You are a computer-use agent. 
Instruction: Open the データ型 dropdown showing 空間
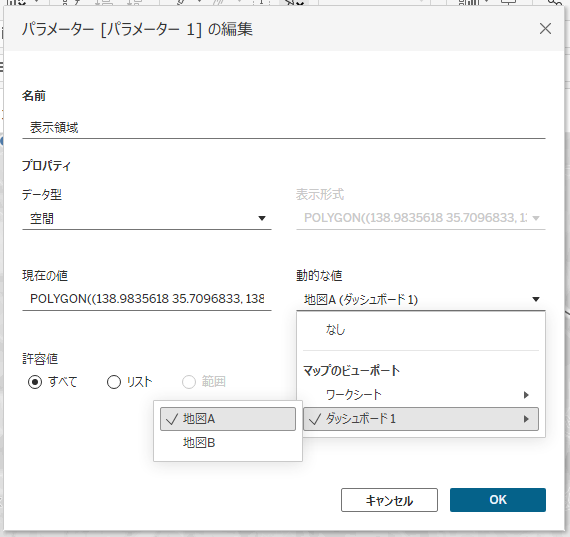pos(146,219)
